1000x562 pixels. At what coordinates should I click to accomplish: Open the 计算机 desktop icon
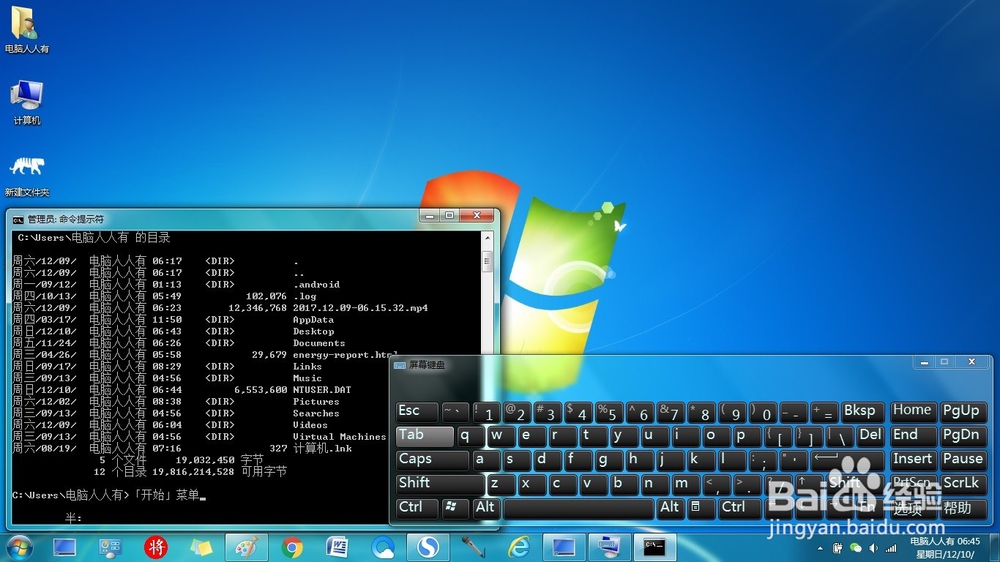click(26, 102)
